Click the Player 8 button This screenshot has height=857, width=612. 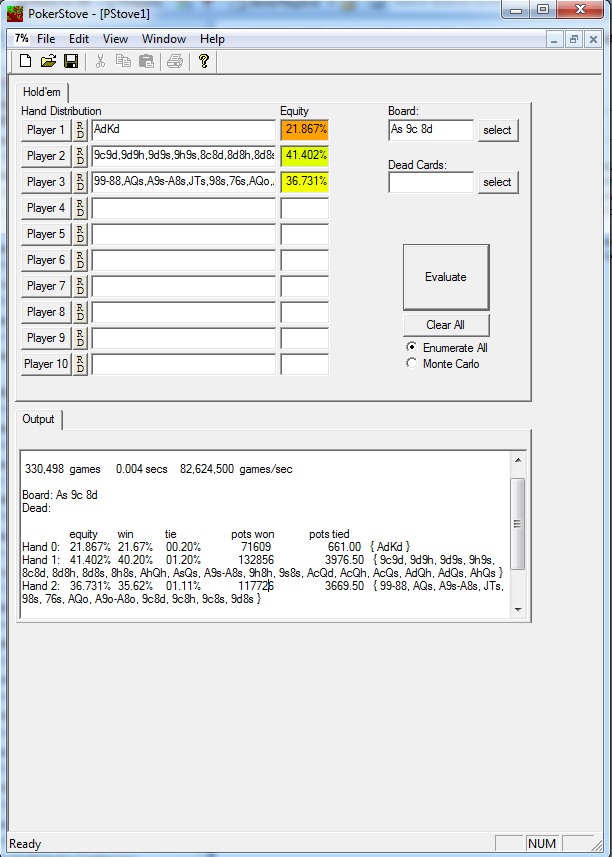click(x=46, y=312)
